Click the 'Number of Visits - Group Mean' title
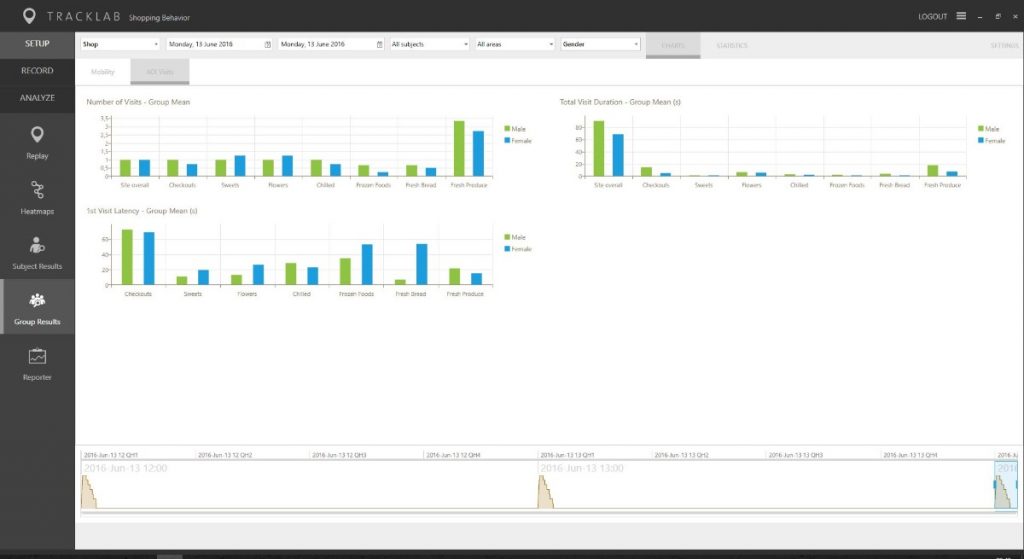 (138, 102)
